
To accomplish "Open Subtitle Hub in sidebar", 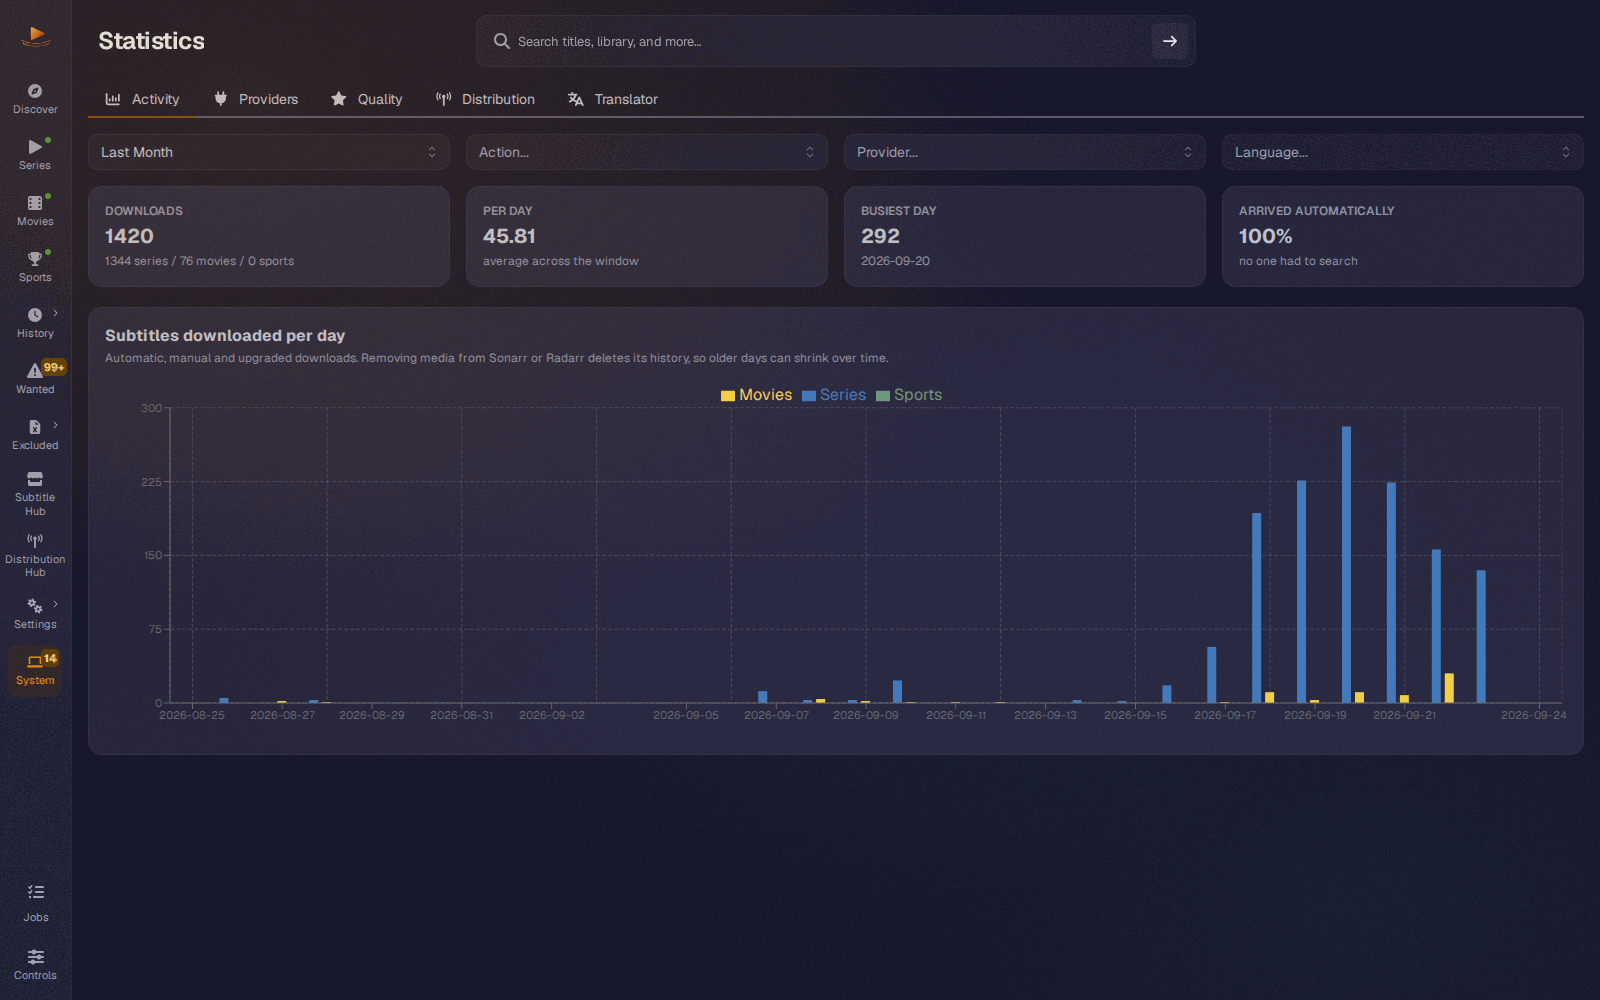I will click(x=35, y=494).
